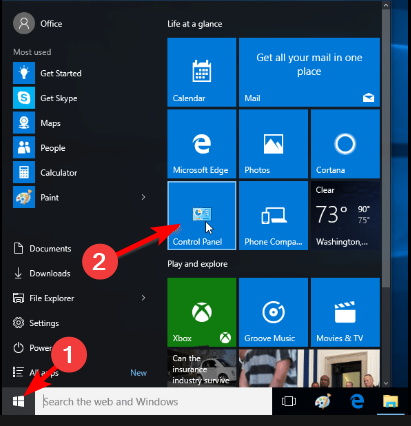The height and width of the screenshot is (426, 411).
Task: Open the Cortana tile
Action: click(x=345, y=144)
